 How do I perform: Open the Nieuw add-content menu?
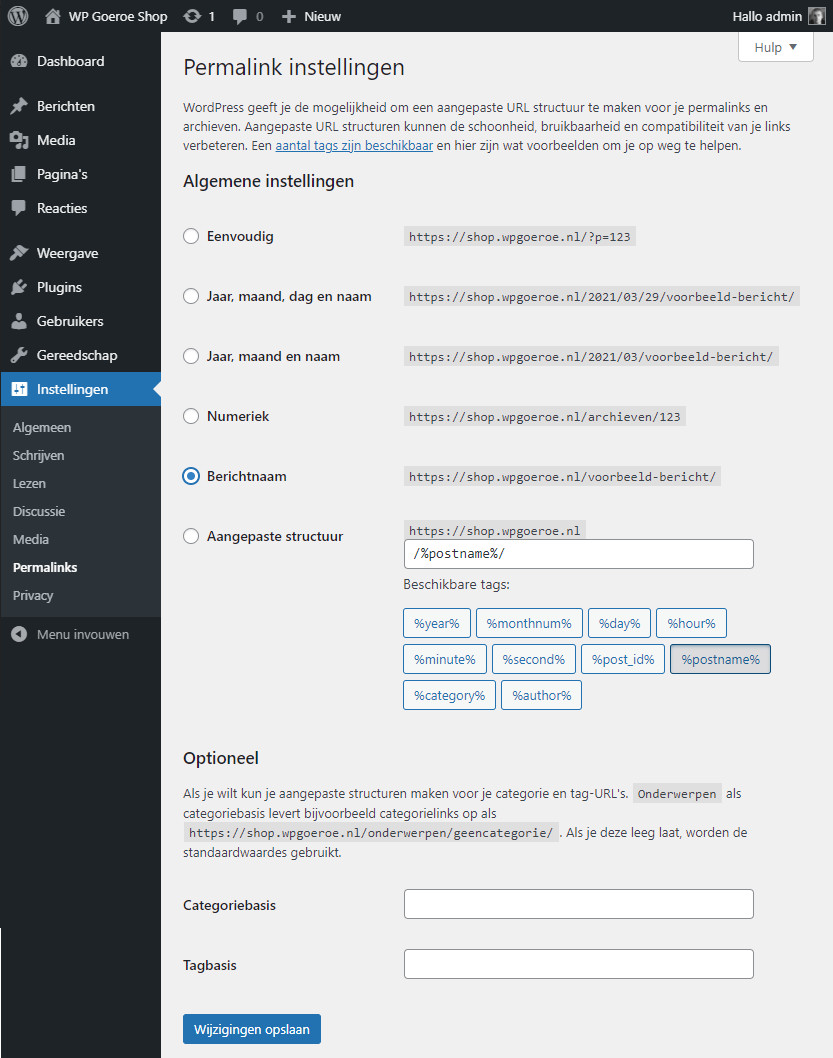pos(311,17)
